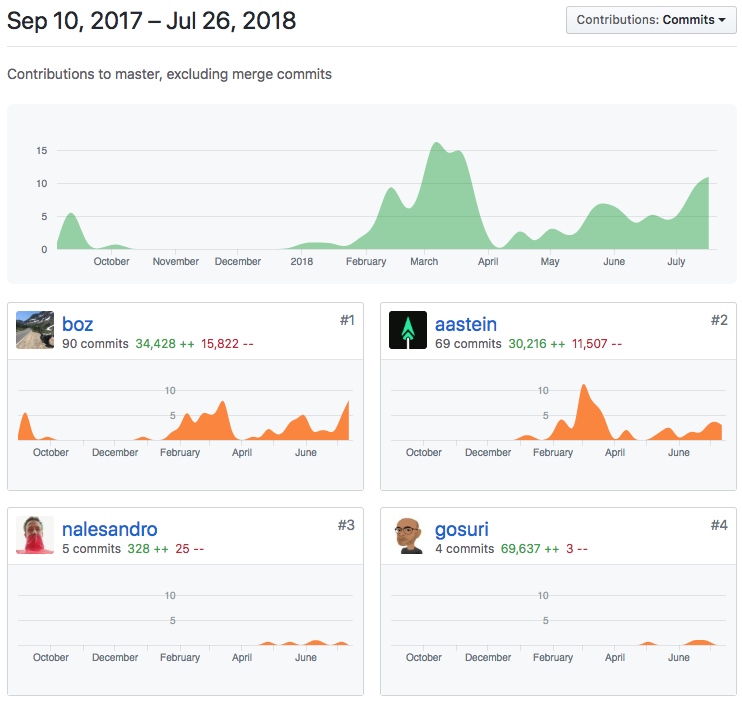Click aastein's 11,507 -- deletions count

[597, 344]
